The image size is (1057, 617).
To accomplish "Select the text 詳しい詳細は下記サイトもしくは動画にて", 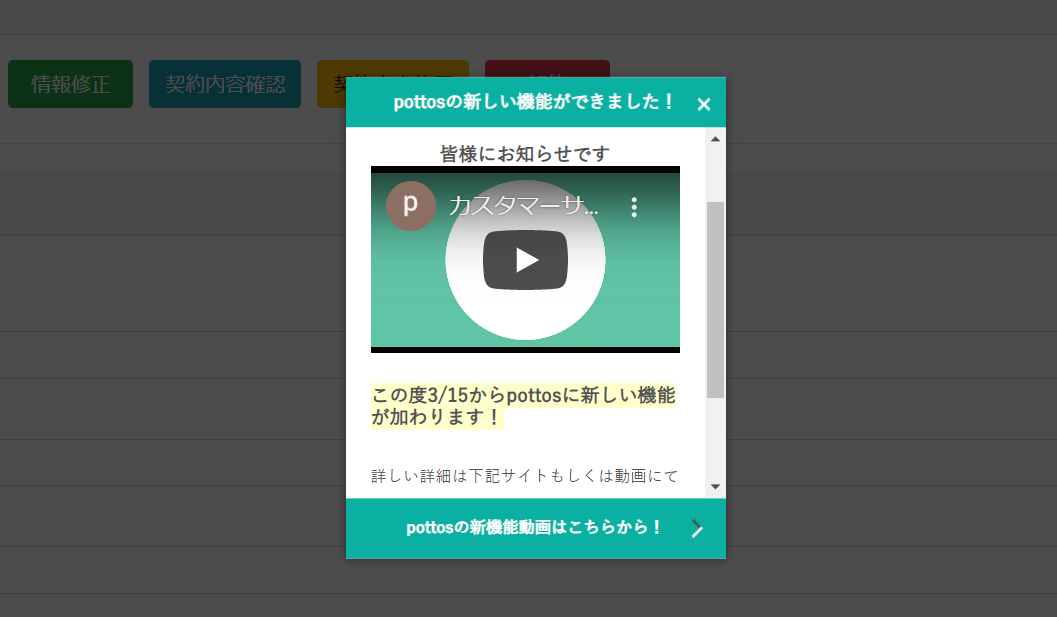I will pos(524,476).
